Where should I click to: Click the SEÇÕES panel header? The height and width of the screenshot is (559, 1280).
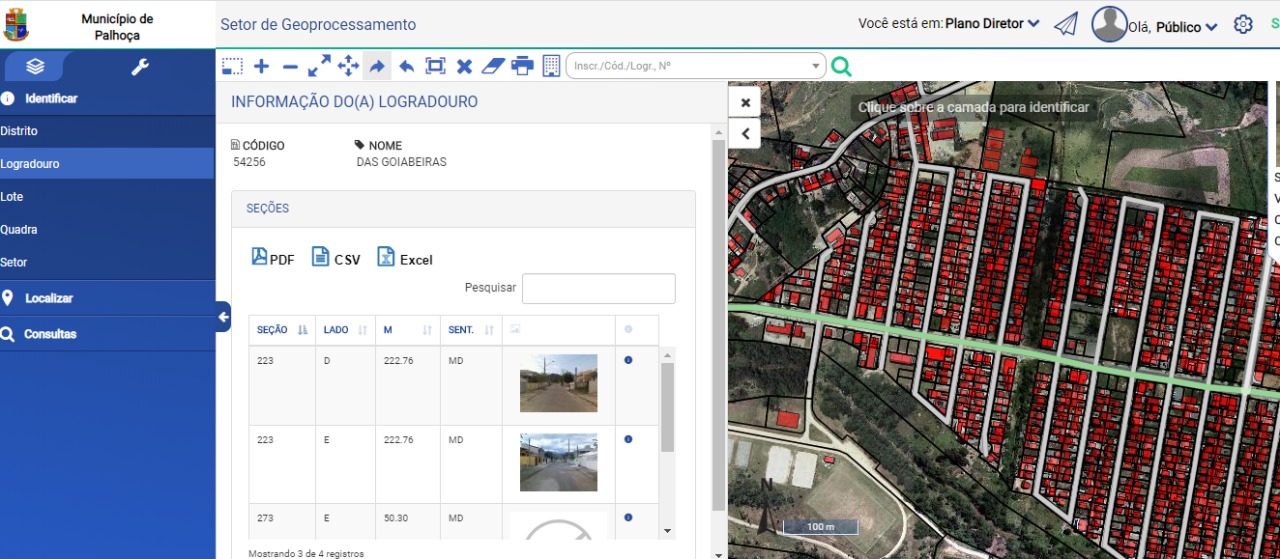463,208
